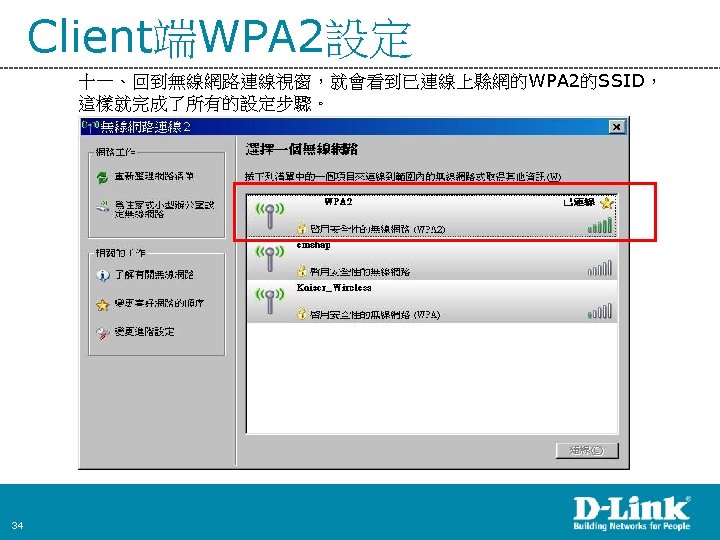Image resolution: width=720 pixels, height=540 pixels.
Task: Click the security-enabled (WPA) description text
Action: click(x=375, y=315)
